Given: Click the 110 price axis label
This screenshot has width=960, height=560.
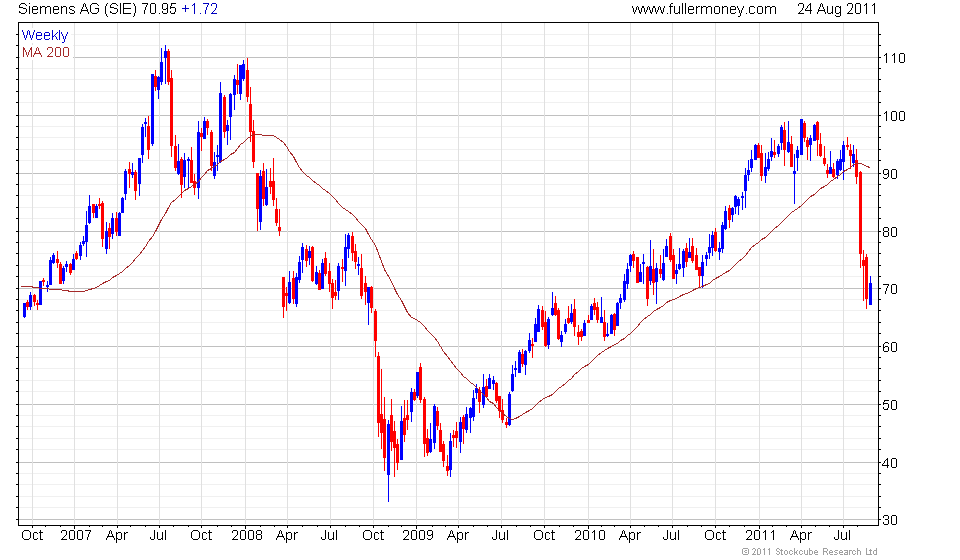Looking at the screenshot, I should [893, 58].
